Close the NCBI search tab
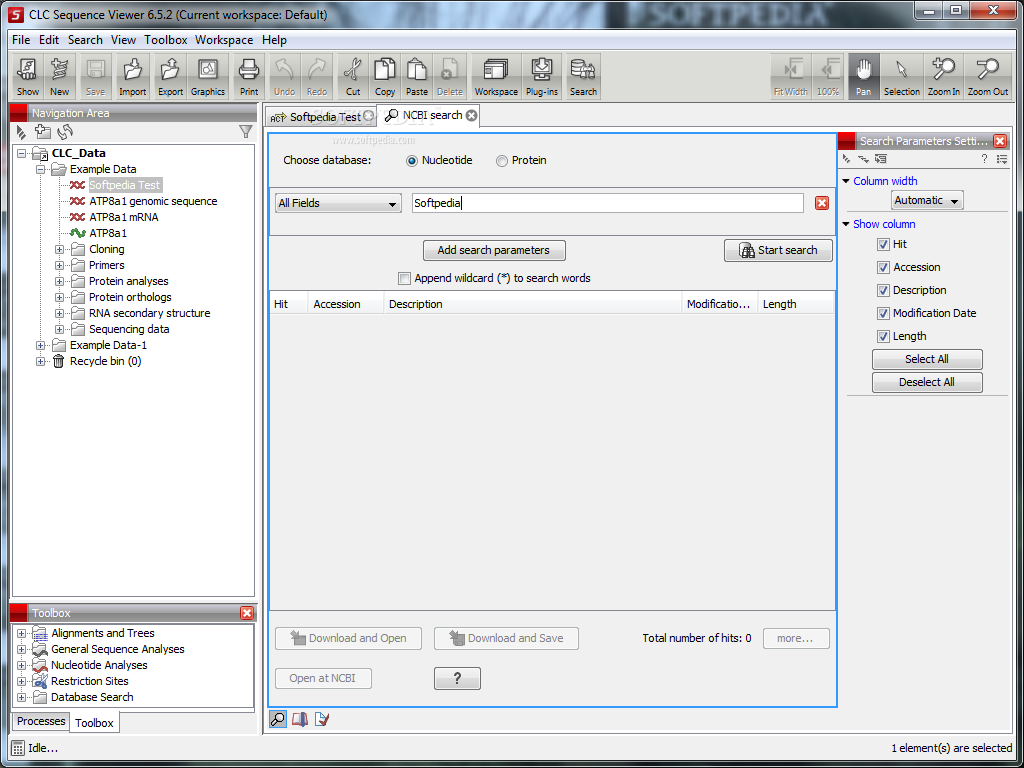This screenshot has width=1024, height=768. click(x=471, y=116)
